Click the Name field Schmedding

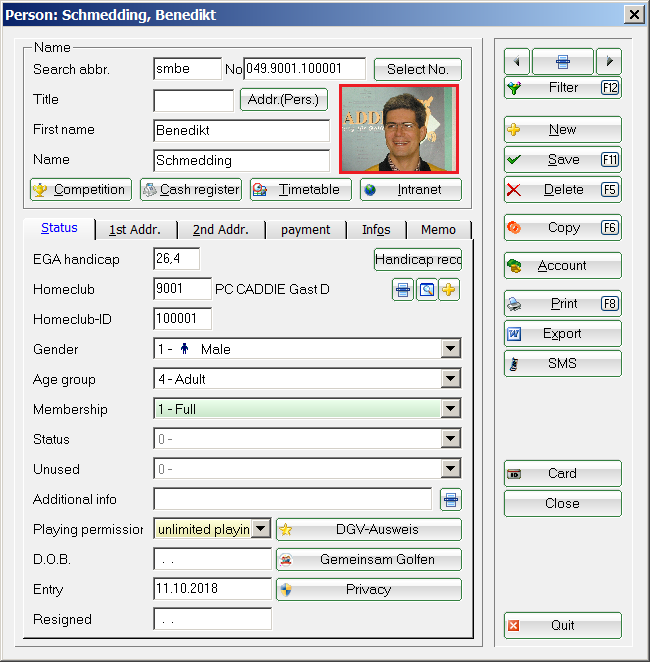[x=241, y=160]
